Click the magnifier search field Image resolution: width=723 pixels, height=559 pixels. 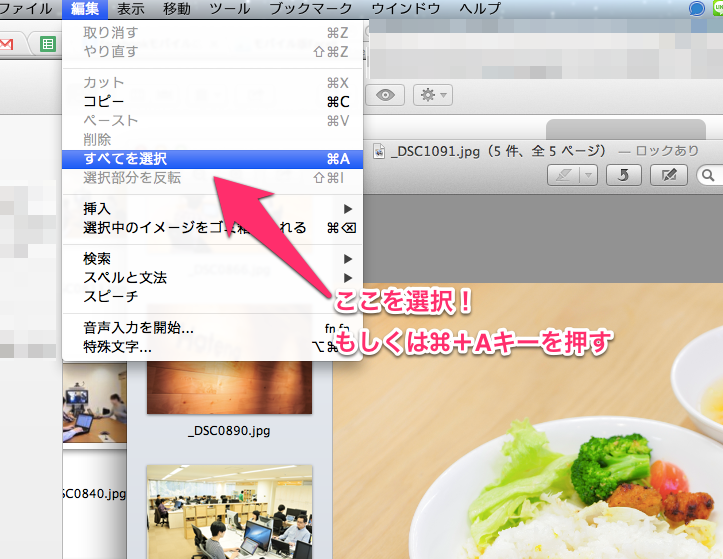pyautogui.click(x=710, y=175)
